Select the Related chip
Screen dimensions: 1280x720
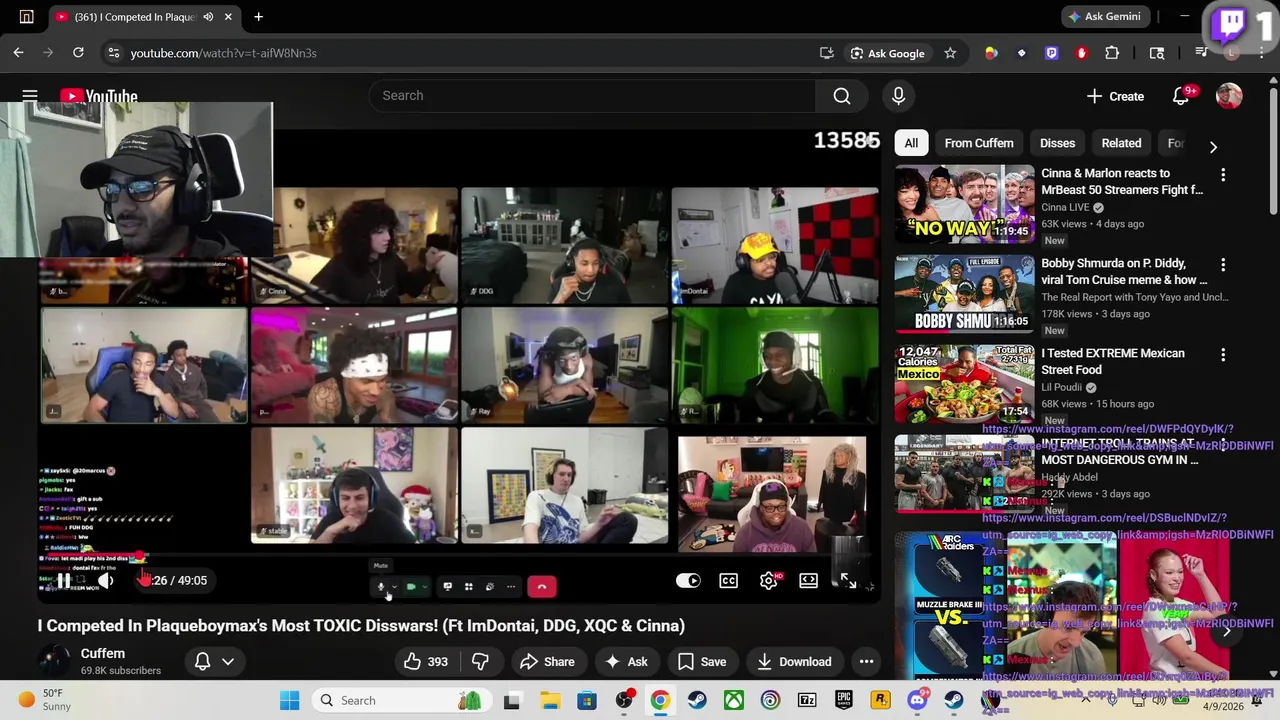click(x=1121, y=143)
